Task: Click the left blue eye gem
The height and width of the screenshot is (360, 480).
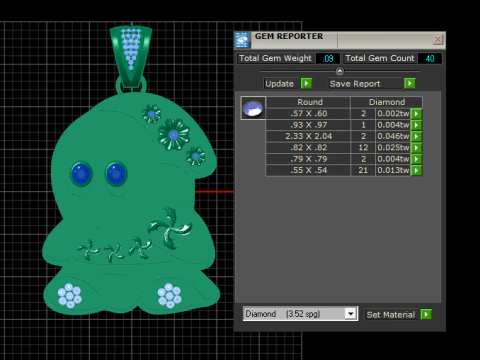Action: 81,174
